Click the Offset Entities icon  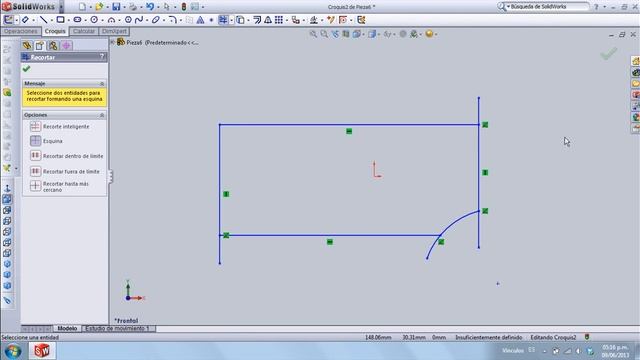257,20
